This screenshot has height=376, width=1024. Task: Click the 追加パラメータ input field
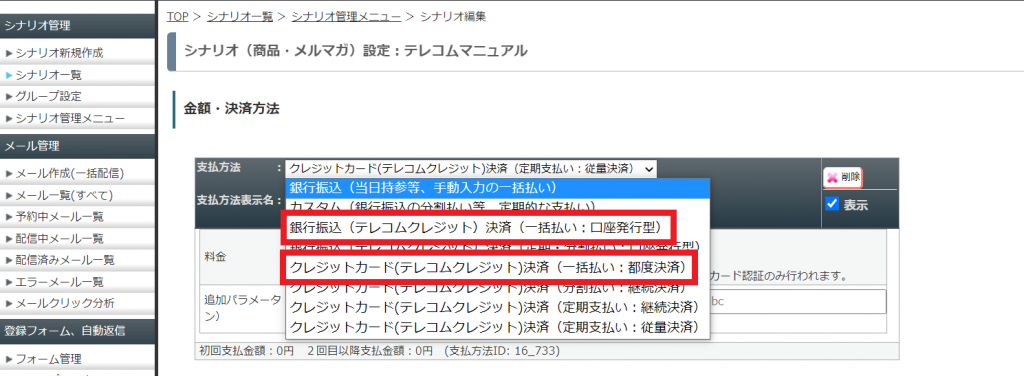pyautogui.click(x=797, y=302)
